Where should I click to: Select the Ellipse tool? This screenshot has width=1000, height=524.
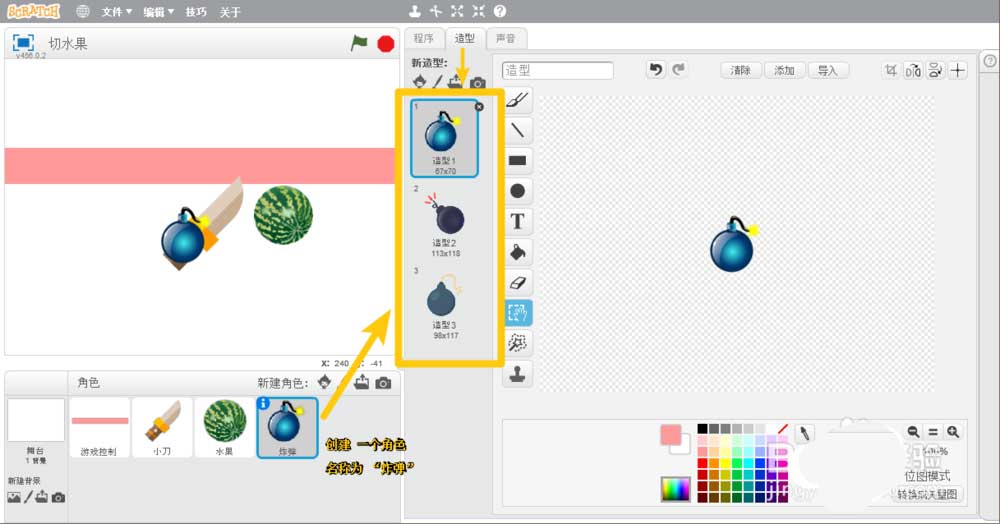coord(517,191)
